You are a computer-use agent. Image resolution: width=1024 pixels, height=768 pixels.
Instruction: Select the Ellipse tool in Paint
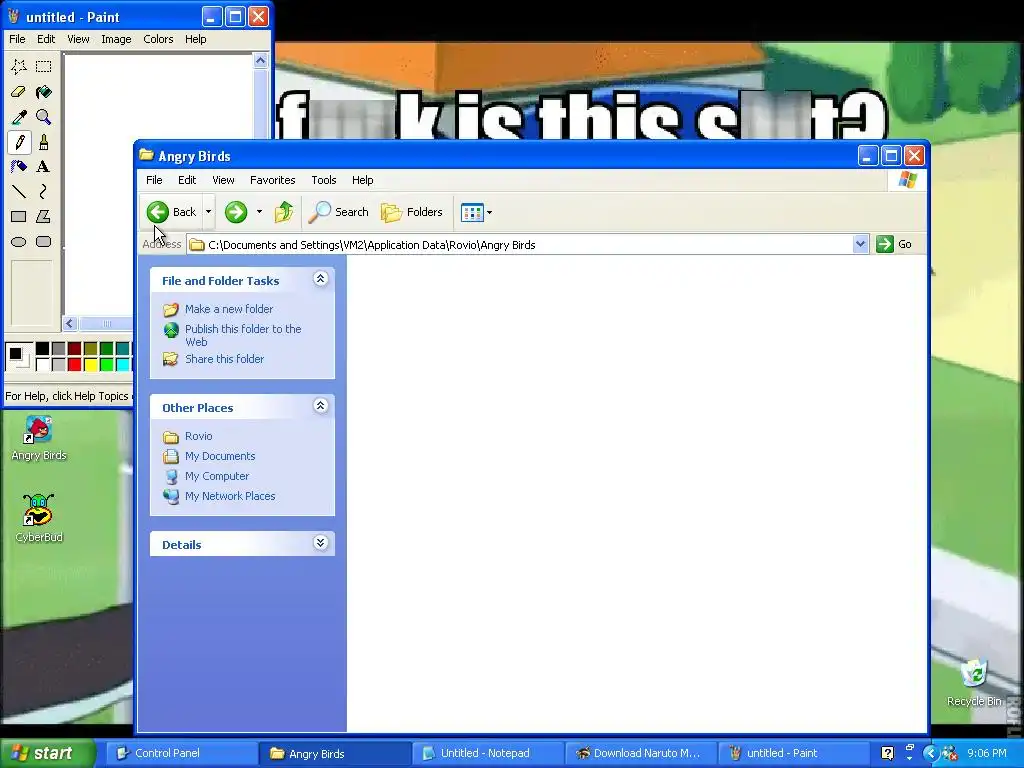[x=19, y=242]
